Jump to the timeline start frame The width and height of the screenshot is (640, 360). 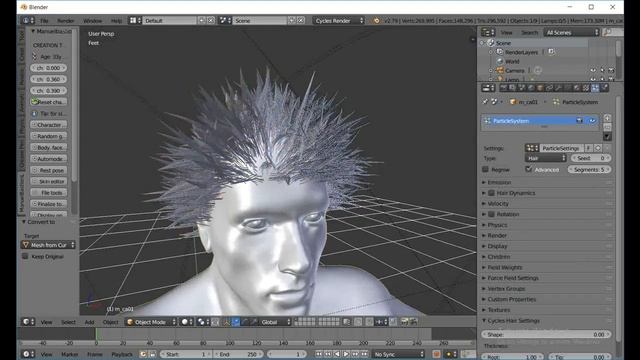pos(319,354)
